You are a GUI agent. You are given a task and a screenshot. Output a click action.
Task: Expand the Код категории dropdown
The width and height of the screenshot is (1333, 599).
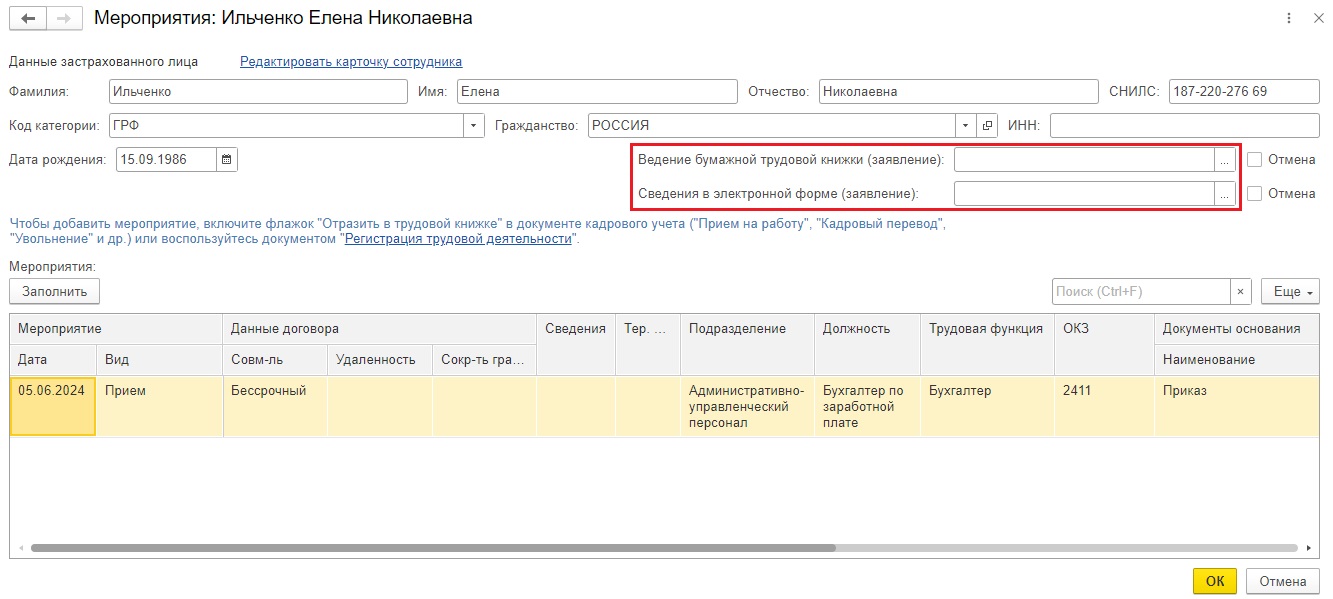pyautogui.click(x=474, y=125)
